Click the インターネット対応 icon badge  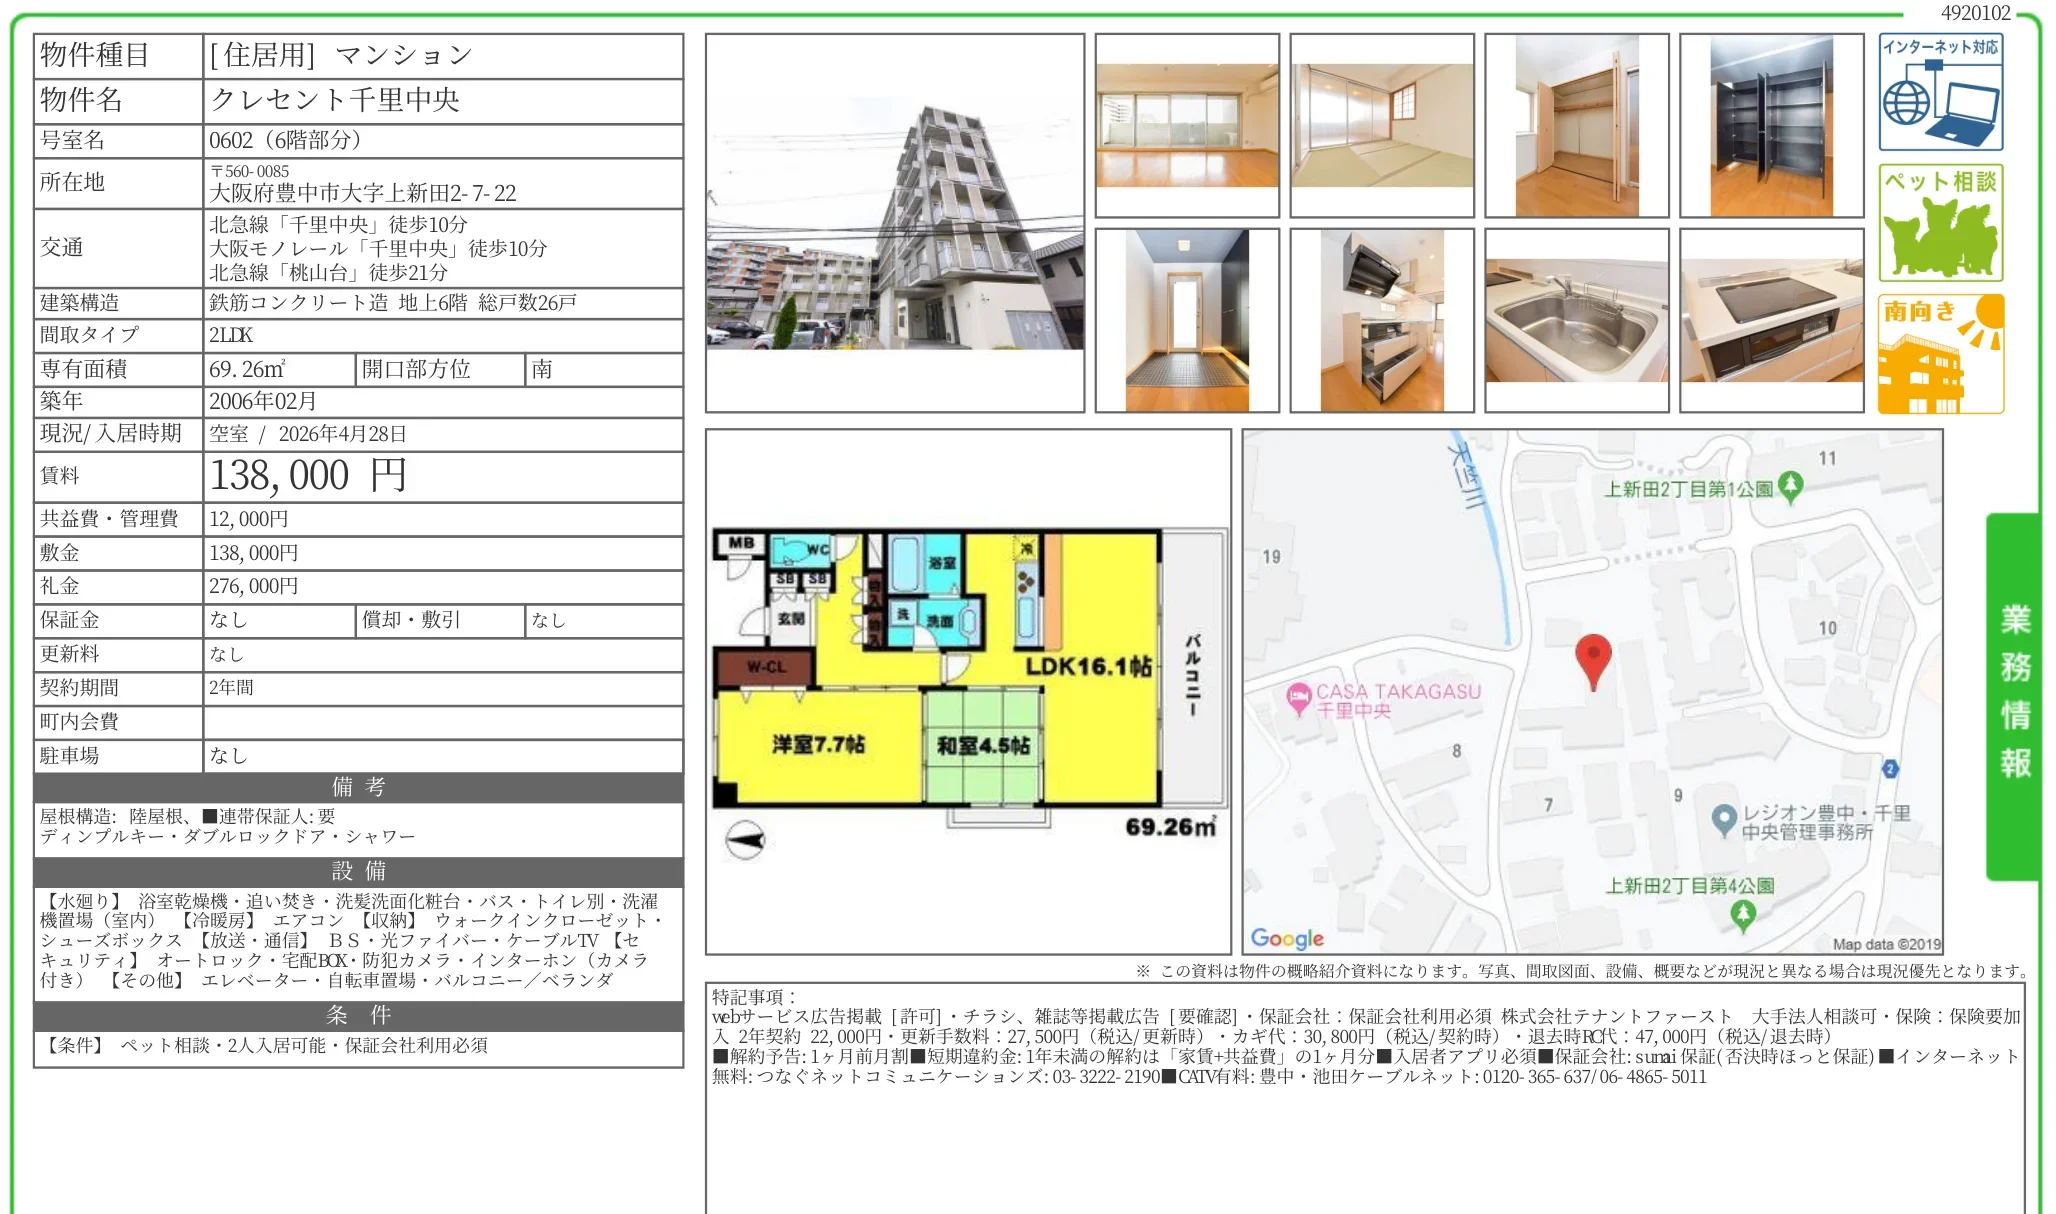(x=1940, y=92)
